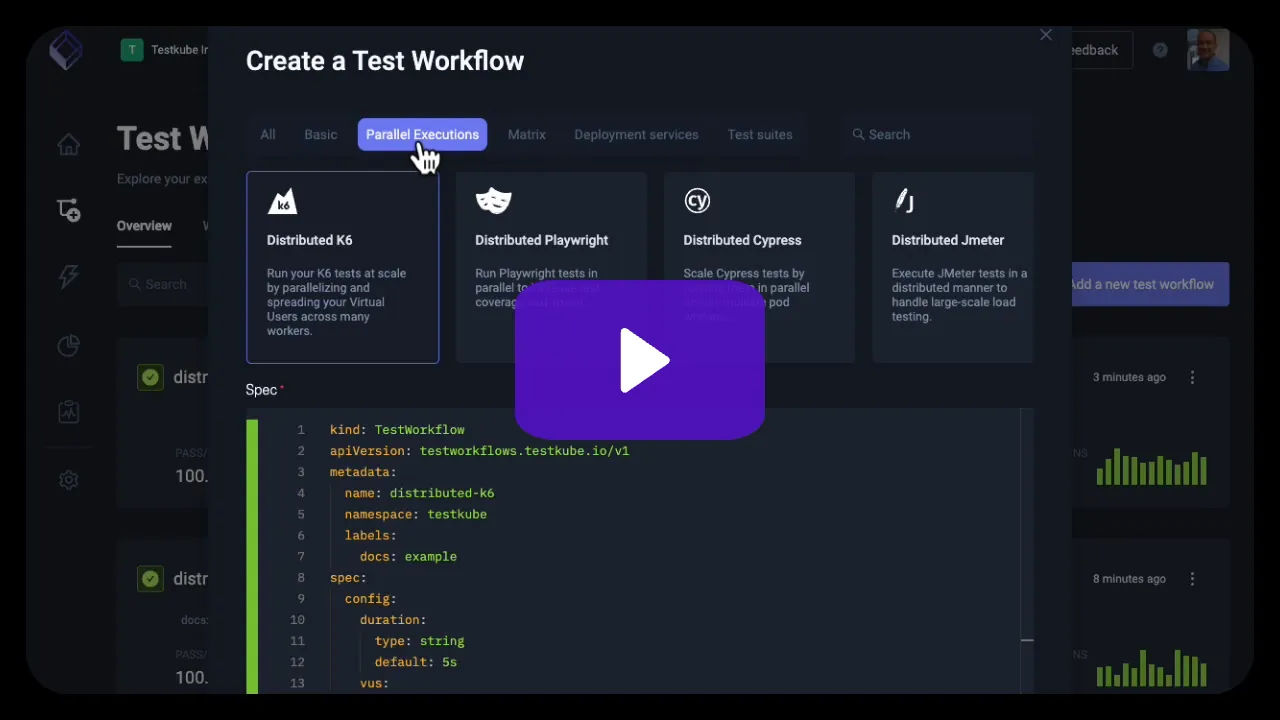This screenshot has height=720, width=1280.
Task: Click the 'docs: example' line
Action: (x=408, y=557)
